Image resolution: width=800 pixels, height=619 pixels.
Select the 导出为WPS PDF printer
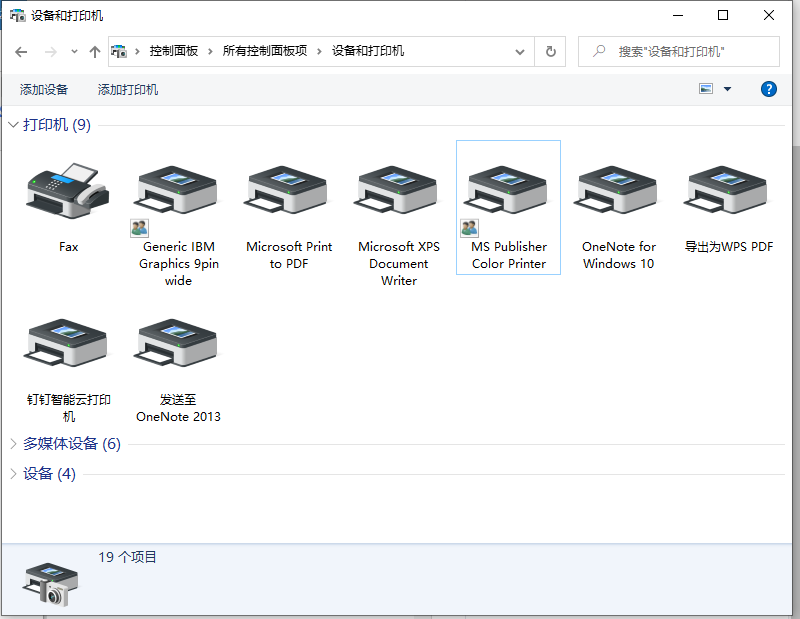point(728,190)
